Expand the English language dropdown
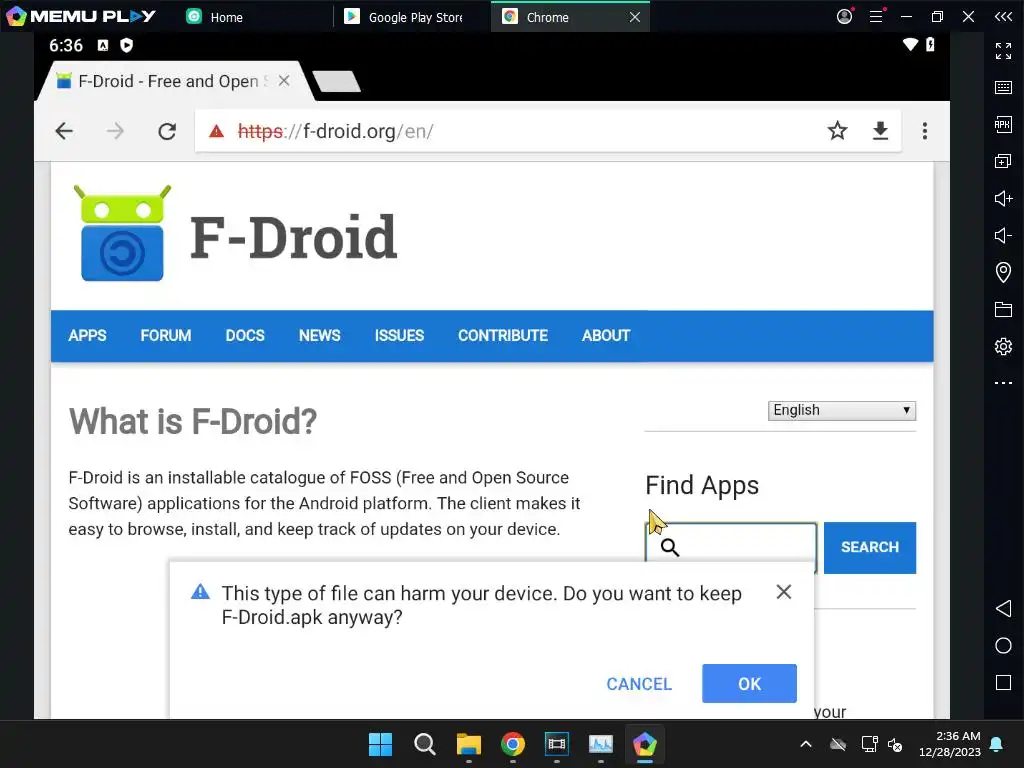 [x=842, y=410]
